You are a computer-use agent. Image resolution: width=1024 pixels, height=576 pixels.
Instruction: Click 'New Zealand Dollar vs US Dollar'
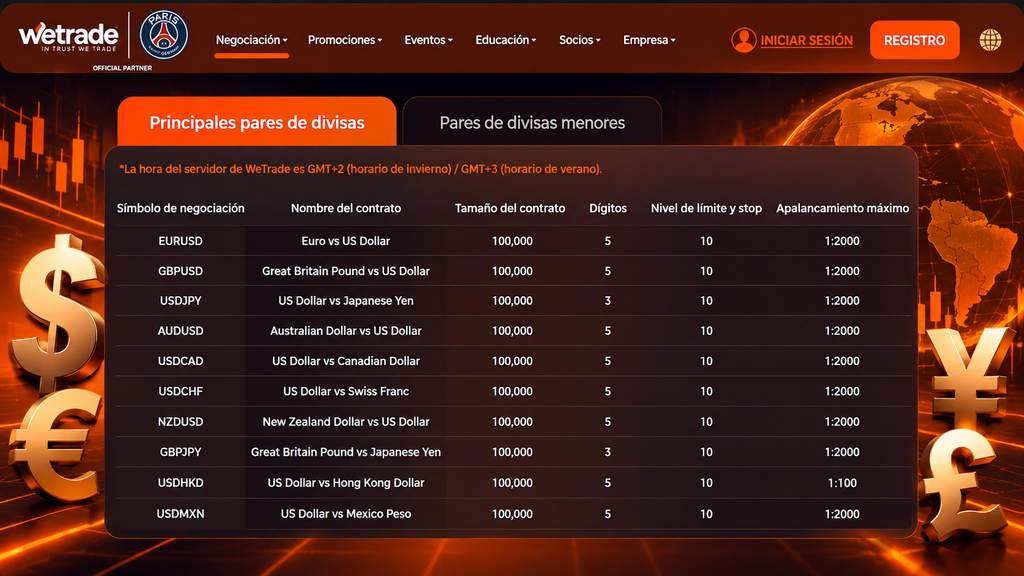[x=345, y=422]
